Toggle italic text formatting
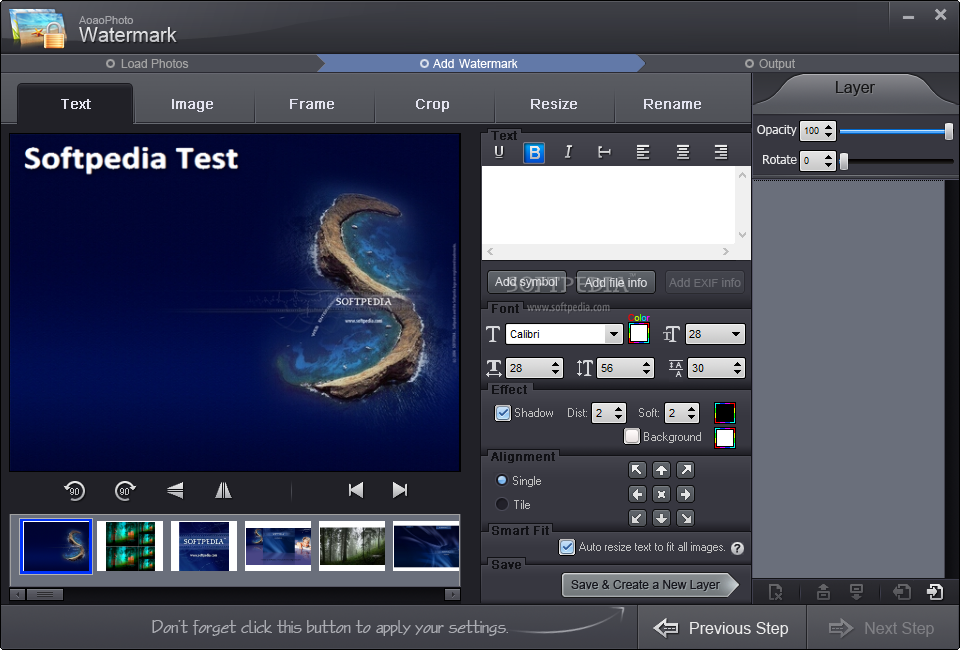Screen dimensions: 960x650 coord(568,152)
